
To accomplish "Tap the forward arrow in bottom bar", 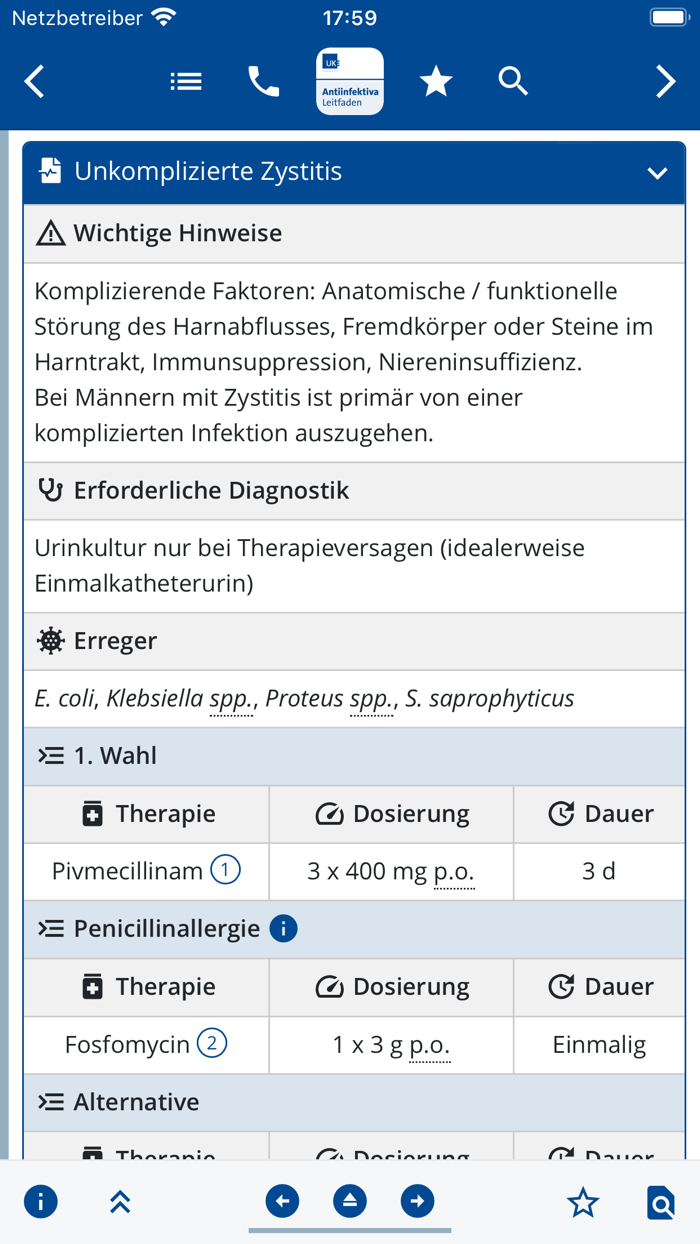I will [x=417, y=1201].
